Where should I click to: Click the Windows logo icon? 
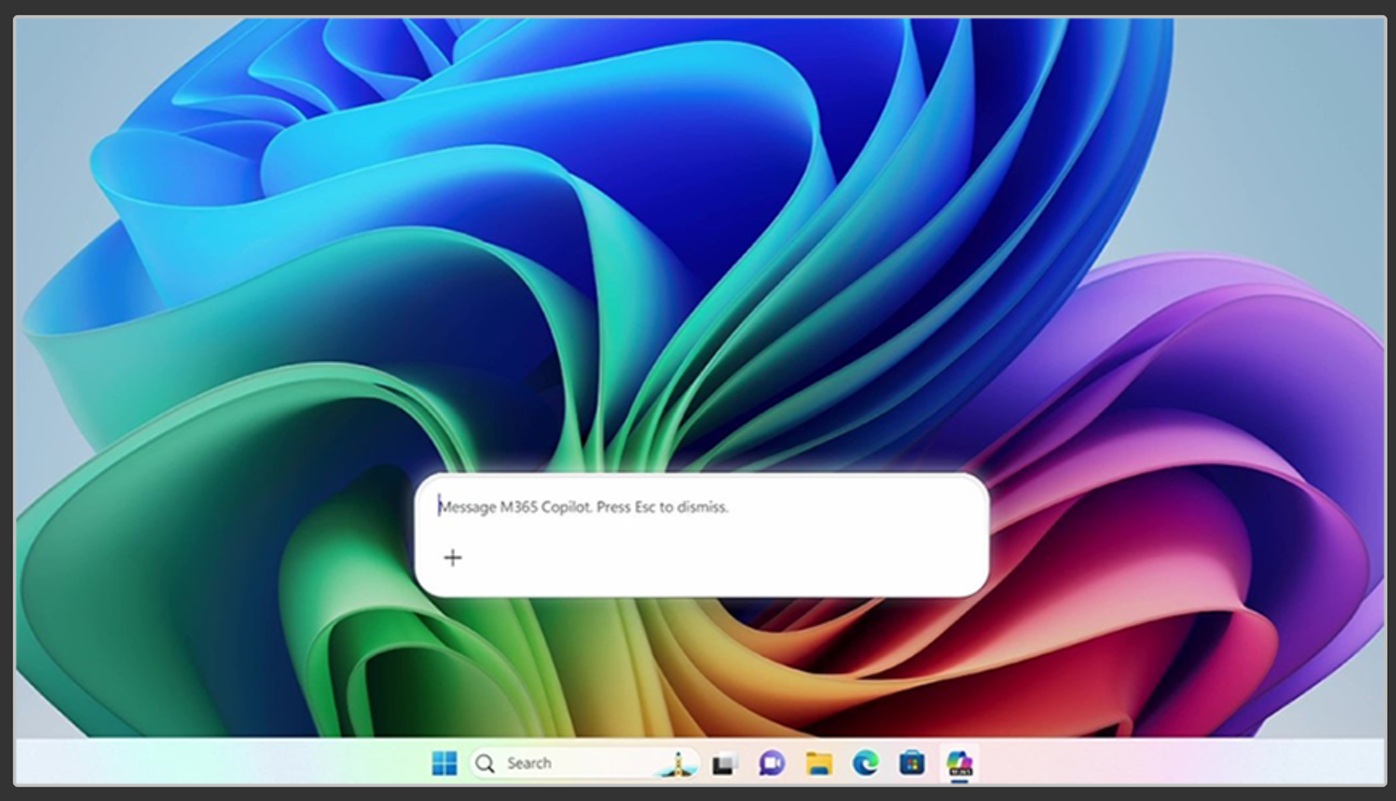[444, 762]
